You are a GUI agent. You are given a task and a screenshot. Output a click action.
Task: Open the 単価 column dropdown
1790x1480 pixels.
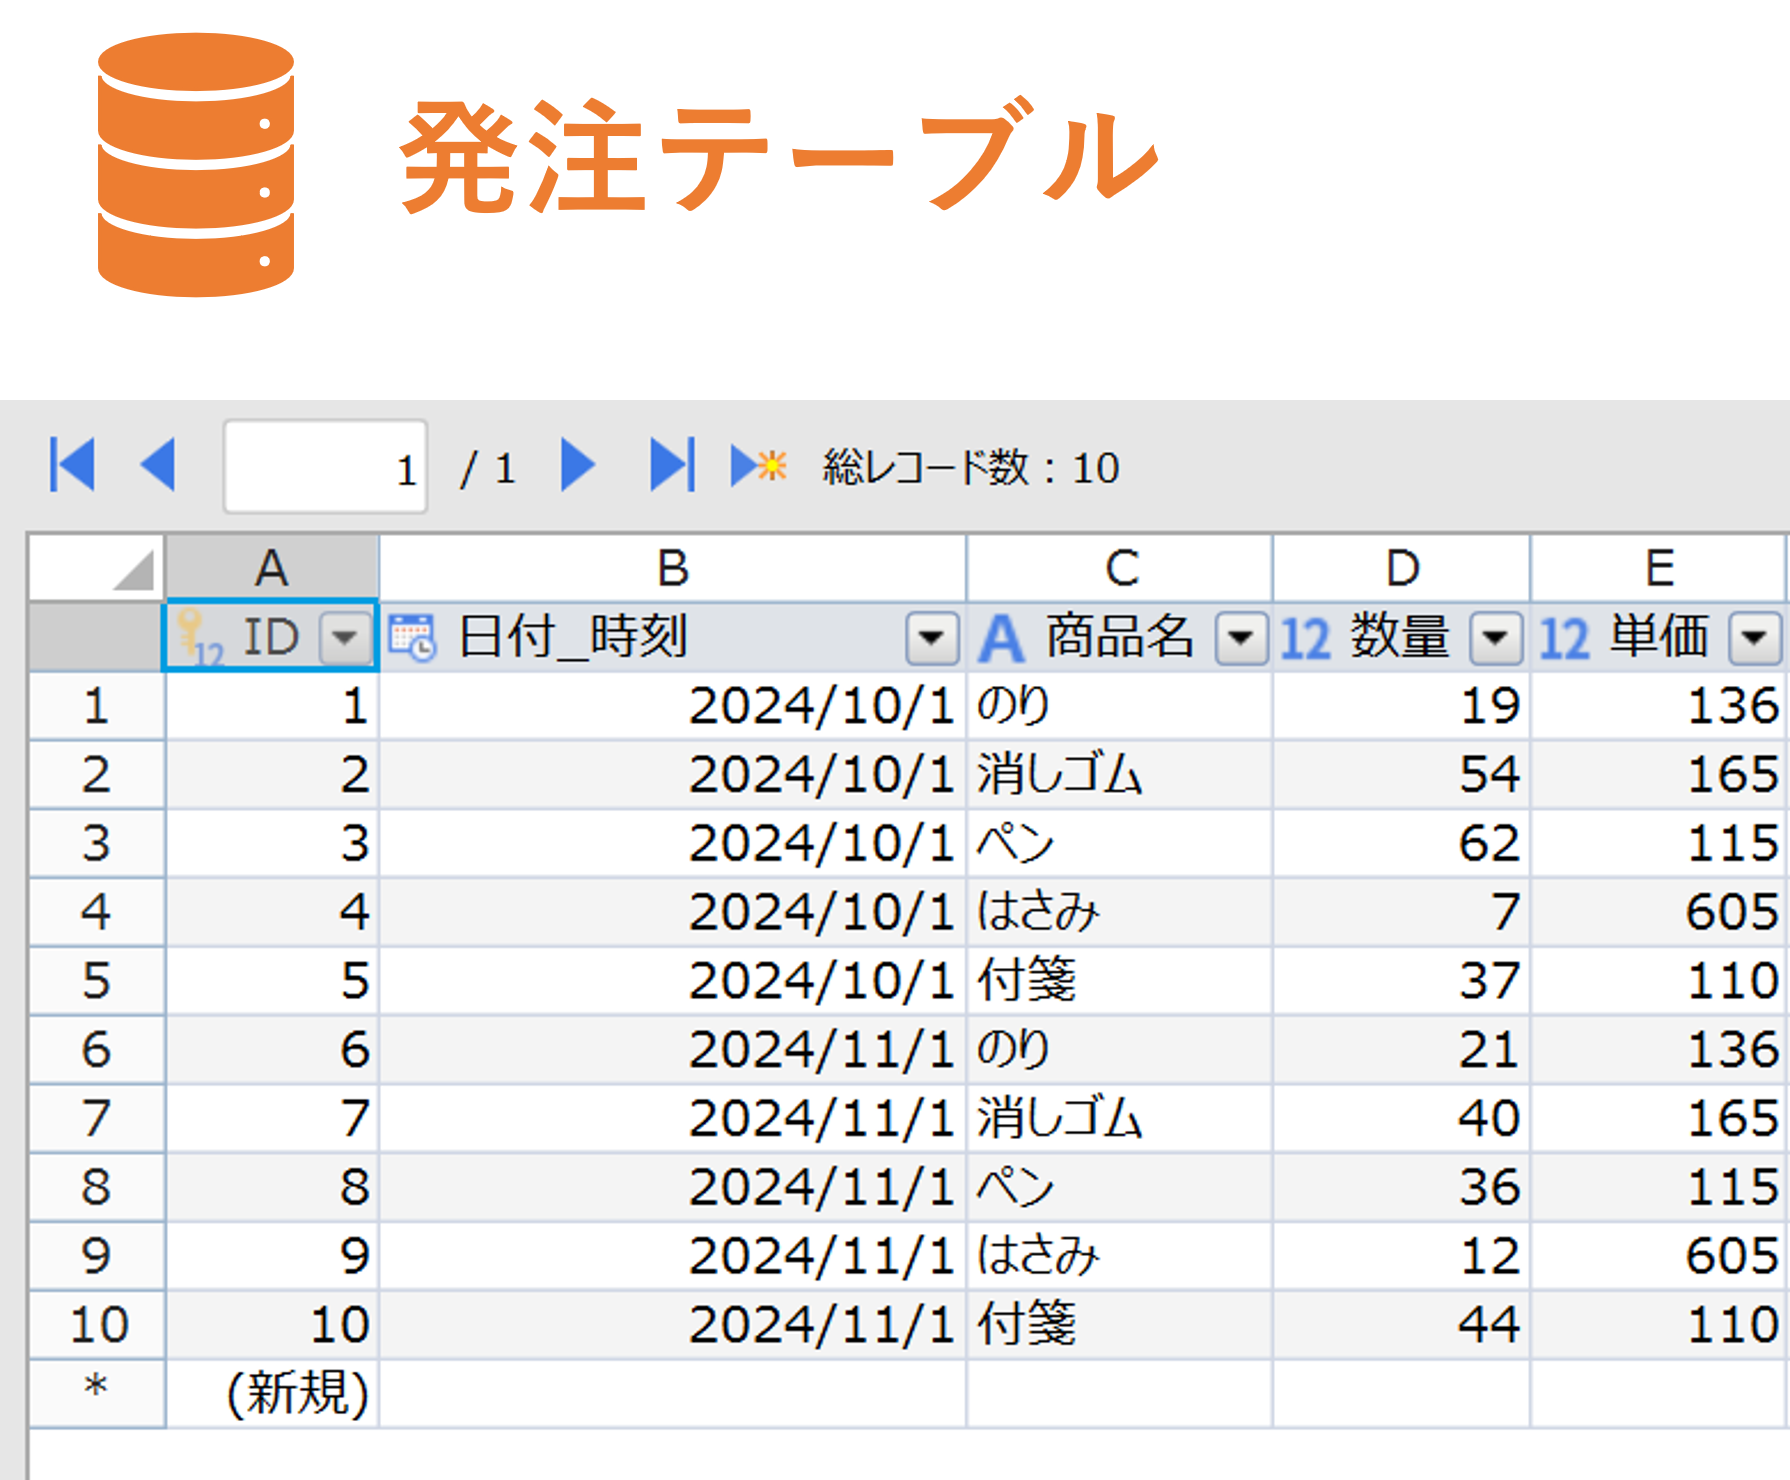[1755, 638]
